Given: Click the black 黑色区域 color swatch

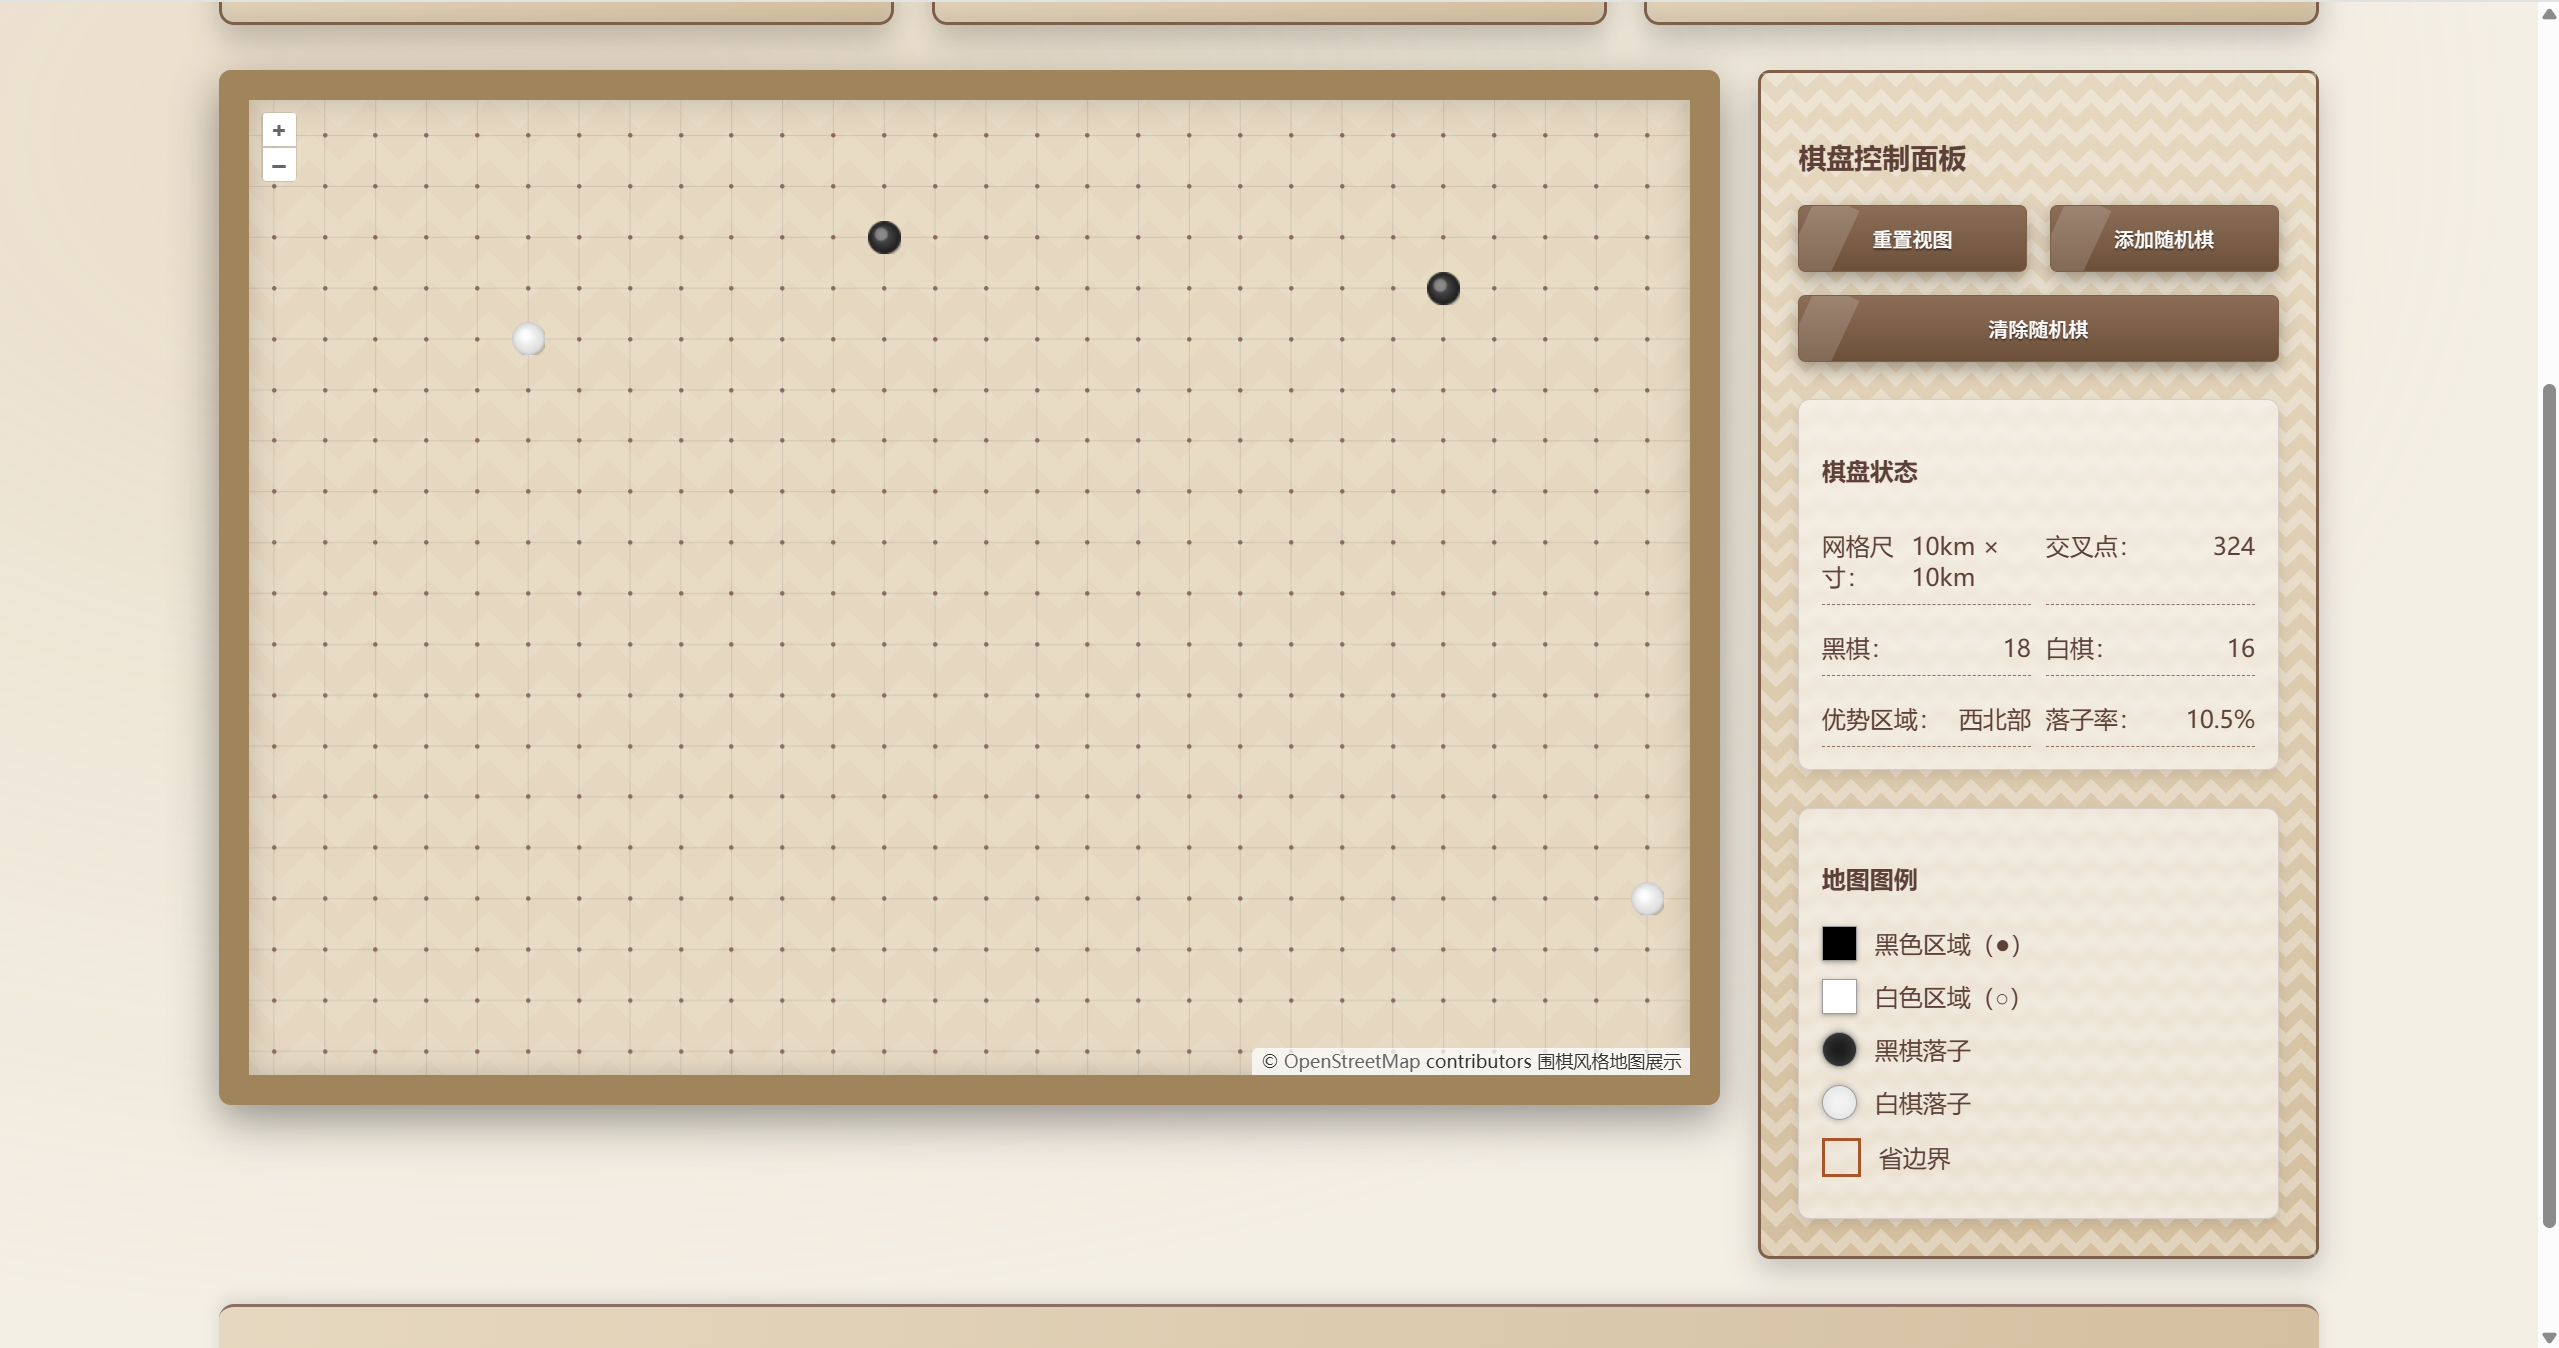Looking at the screenshot, I should (1838, 943).
